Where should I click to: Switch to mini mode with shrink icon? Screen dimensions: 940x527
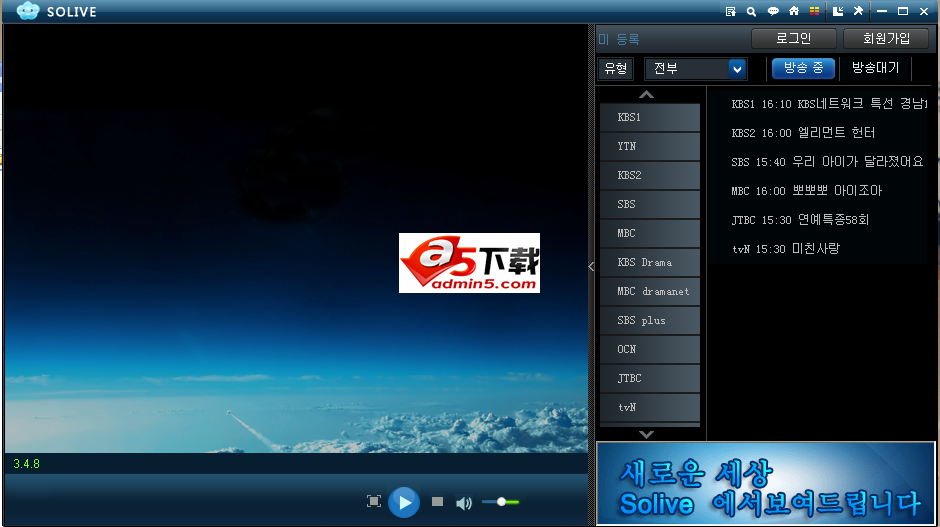[838, 11]
